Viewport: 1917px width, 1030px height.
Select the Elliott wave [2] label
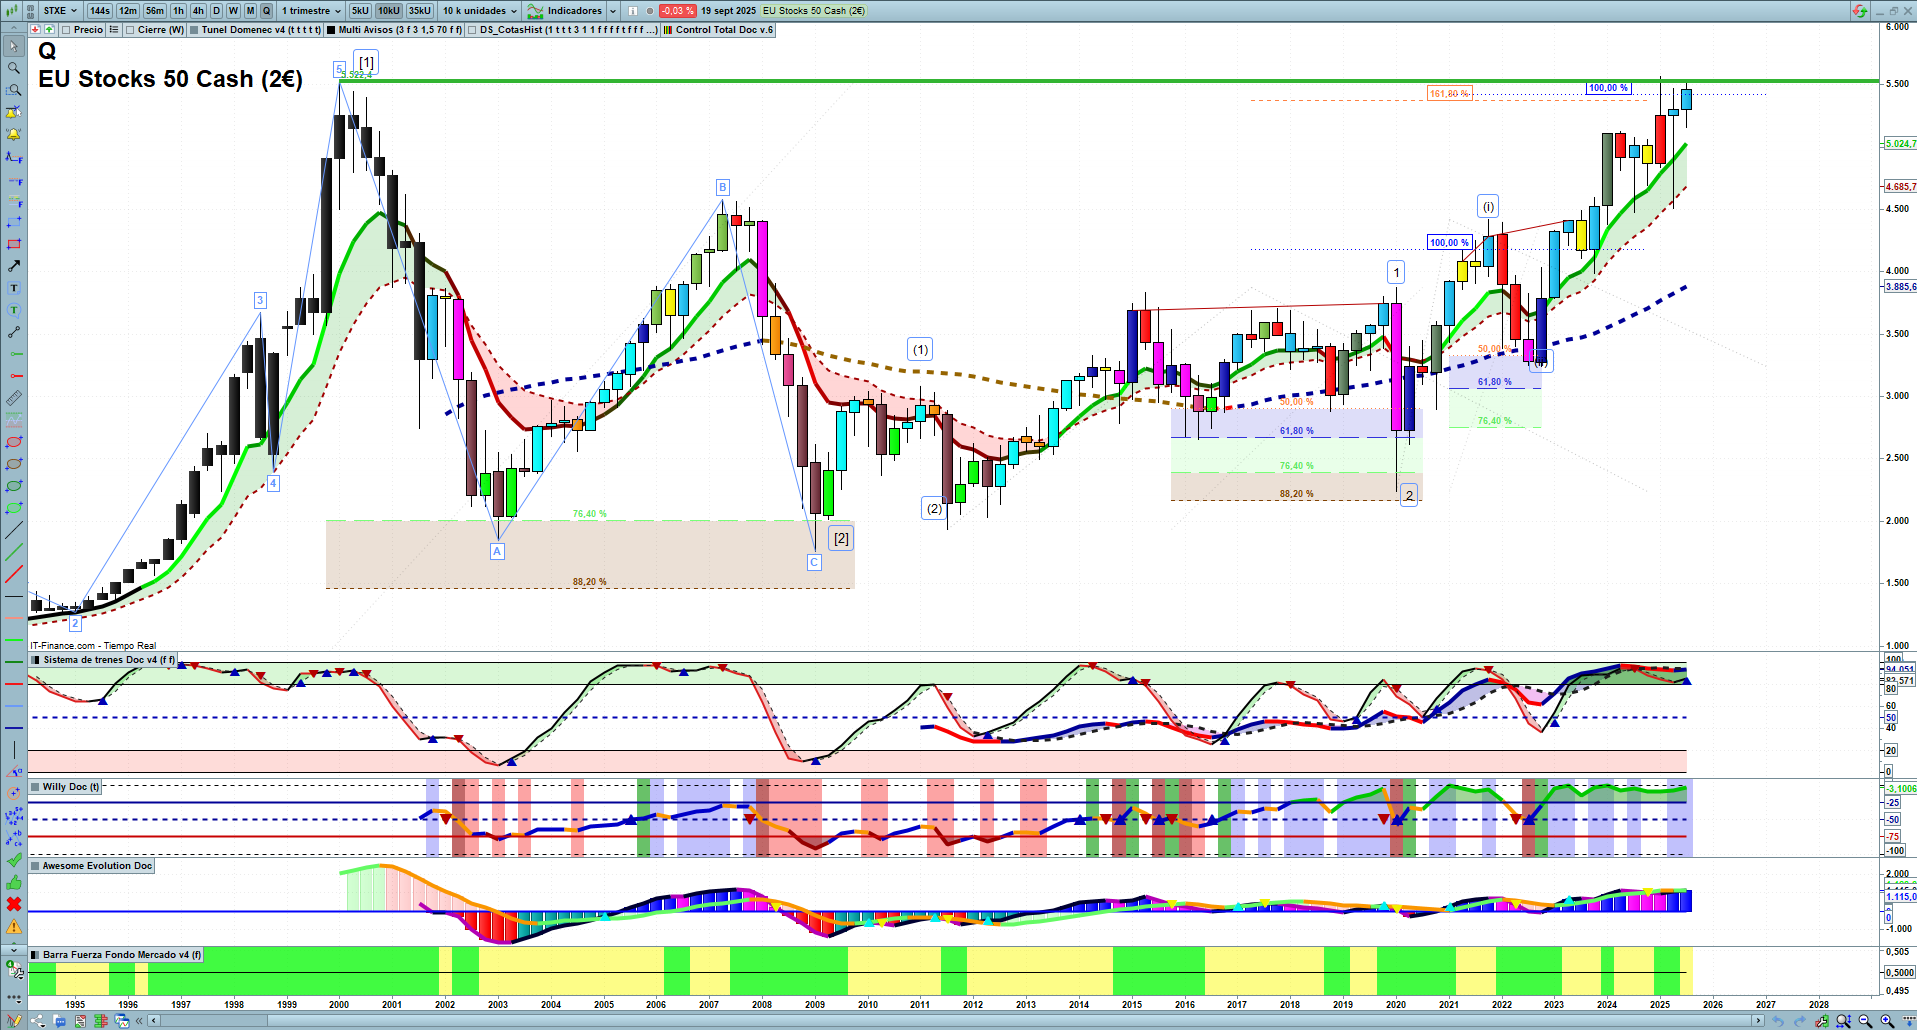tap(842, 538)
